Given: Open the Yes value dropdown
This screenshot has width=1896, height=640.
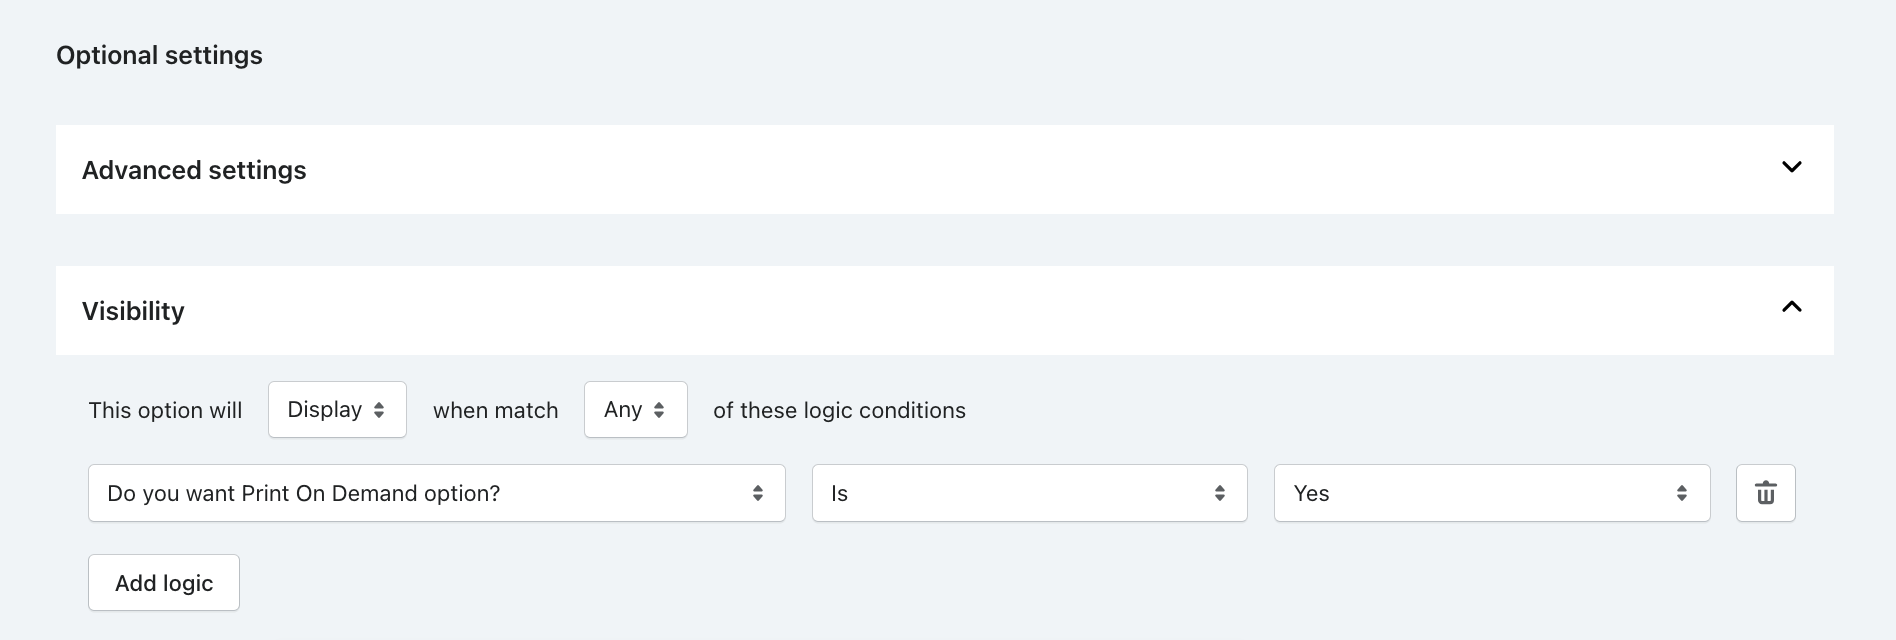Looking at the screenshot, I should (x=1492, y=493).
